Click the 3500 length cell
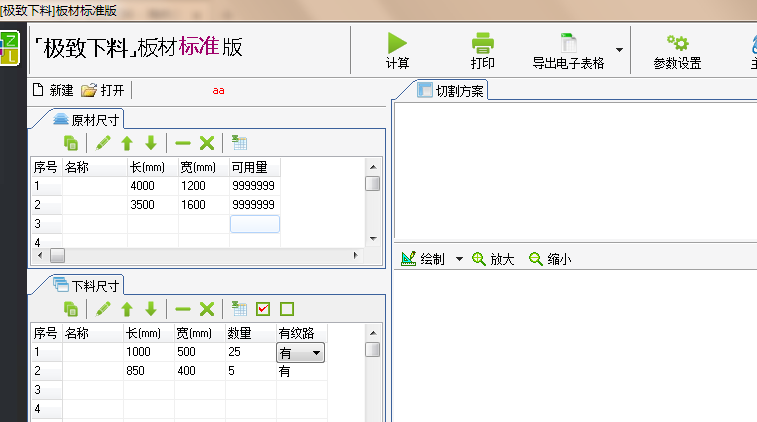 click(153, 205)
